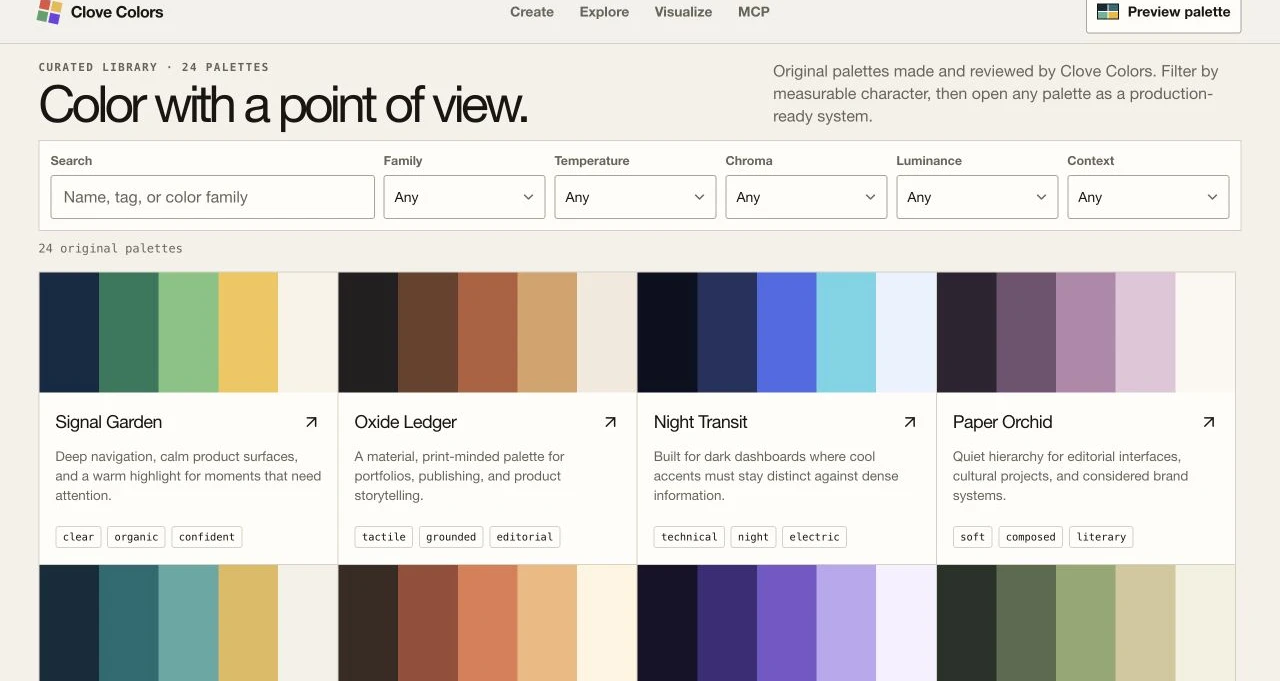Image resolution: width=1280 pixels, height=681 pixels.
Task: Click the Preview palette button
Action: tap(1164, 13)
